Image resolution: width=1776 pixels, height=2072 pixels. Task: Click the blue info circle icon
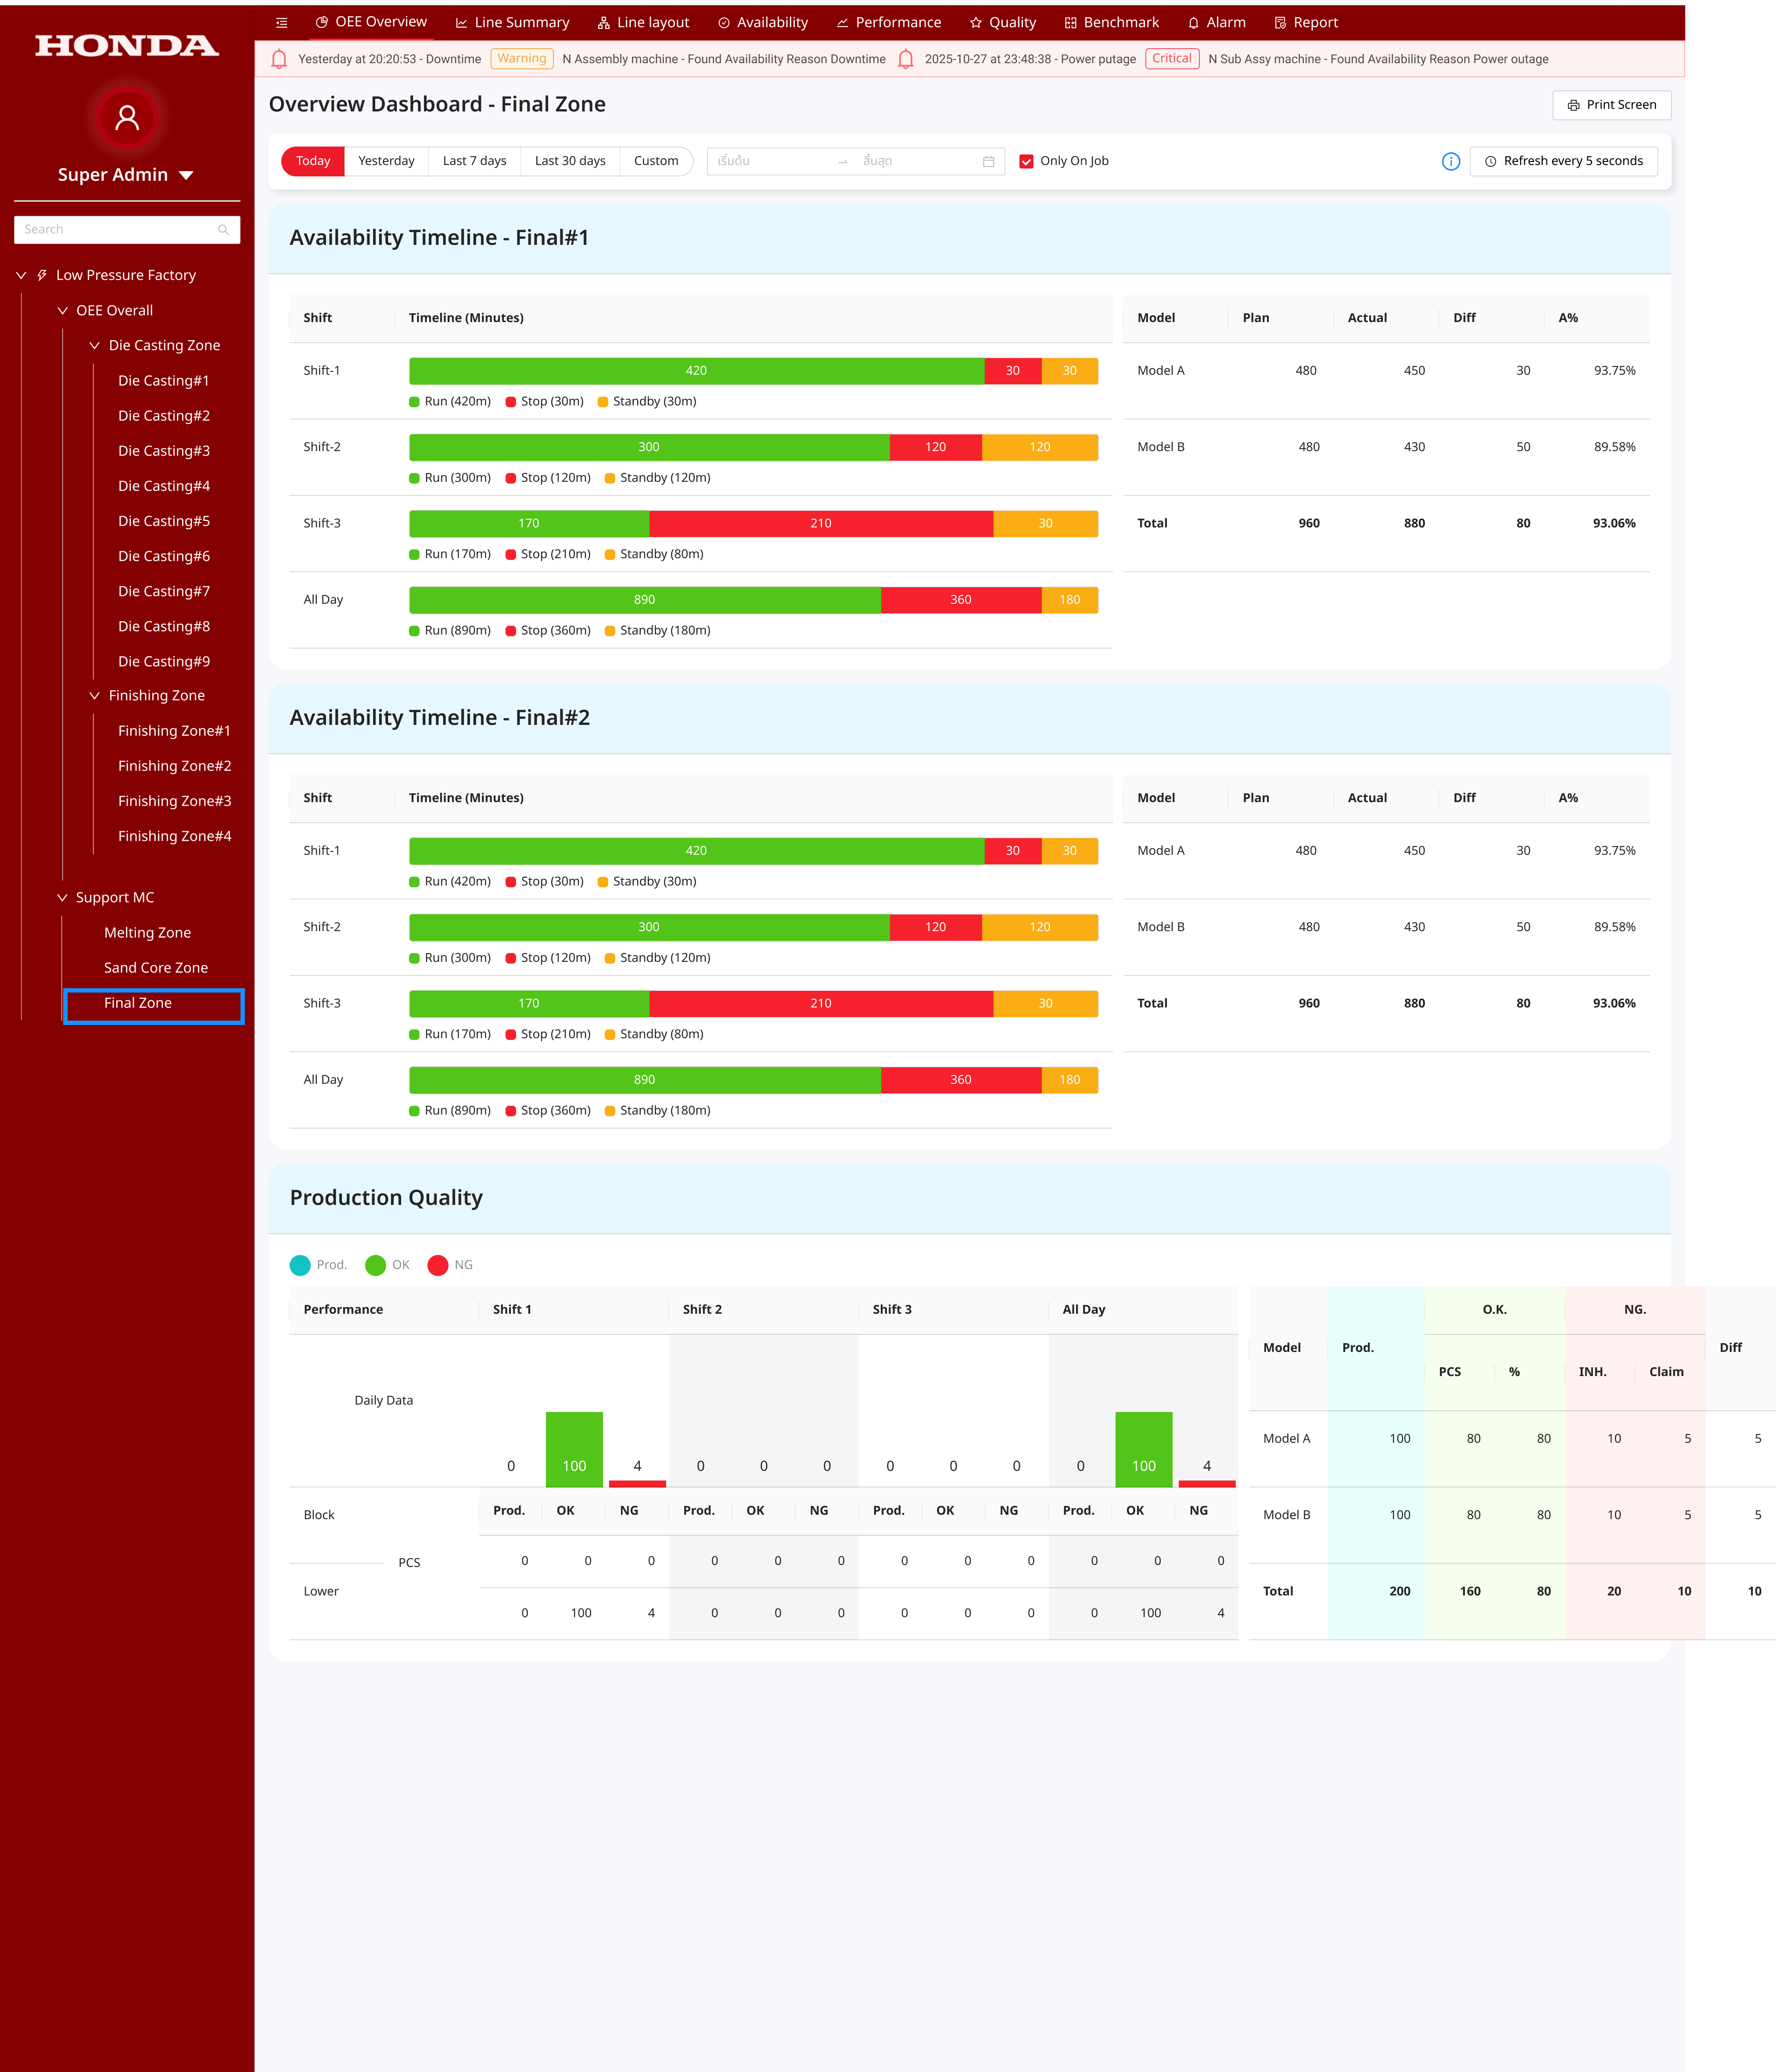pyautogui.click(x=1450, y=161)
